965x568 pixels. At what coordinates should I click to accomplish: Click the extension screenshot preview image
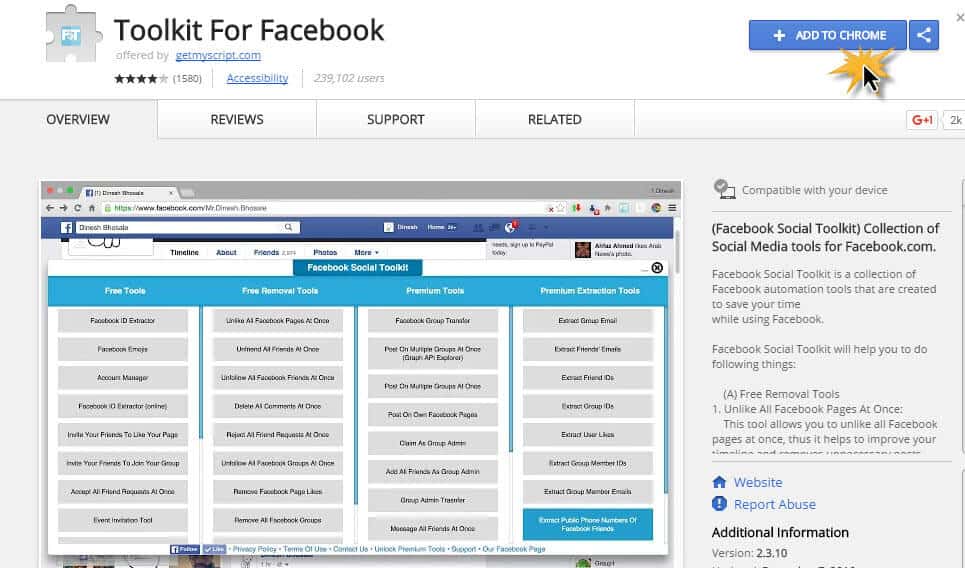tap(360, 400)
